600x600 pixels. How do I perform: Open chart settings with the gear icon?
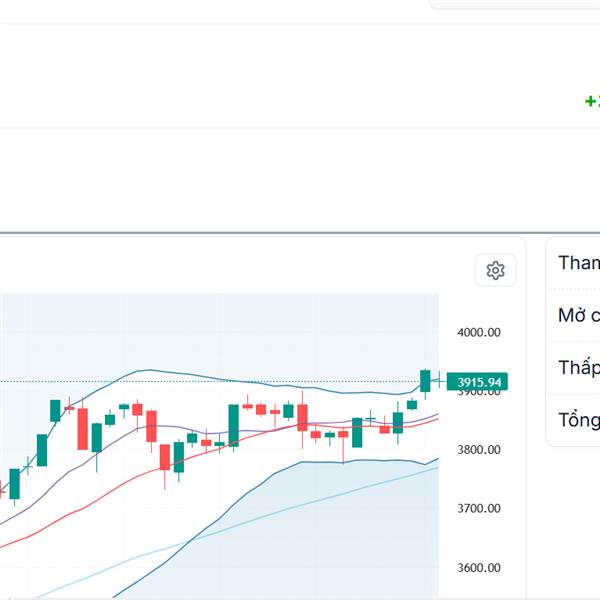click(495, 270)
